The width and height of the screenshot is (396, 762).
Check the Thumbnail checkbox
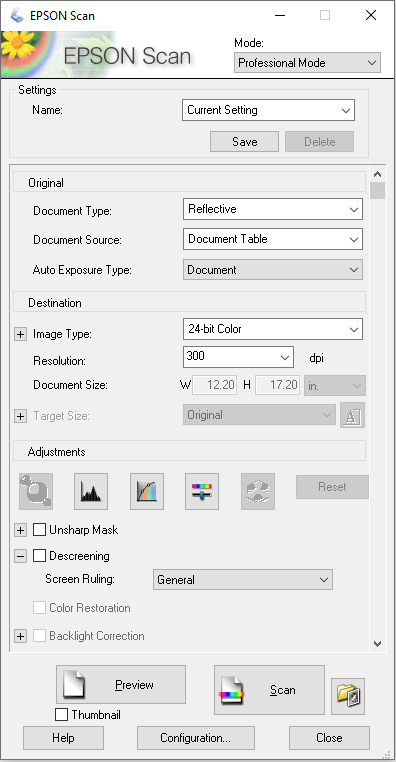(62, 714)
